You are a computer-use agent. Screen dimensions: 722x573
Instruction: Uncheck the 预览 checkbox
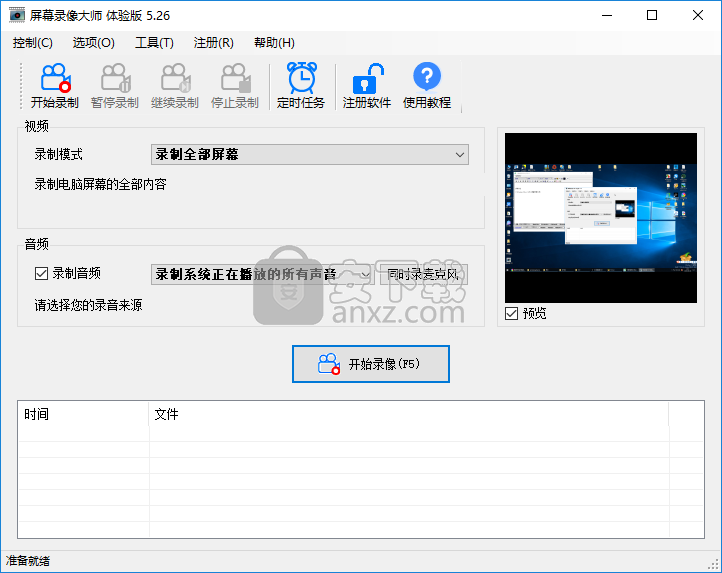coord(512,314)
